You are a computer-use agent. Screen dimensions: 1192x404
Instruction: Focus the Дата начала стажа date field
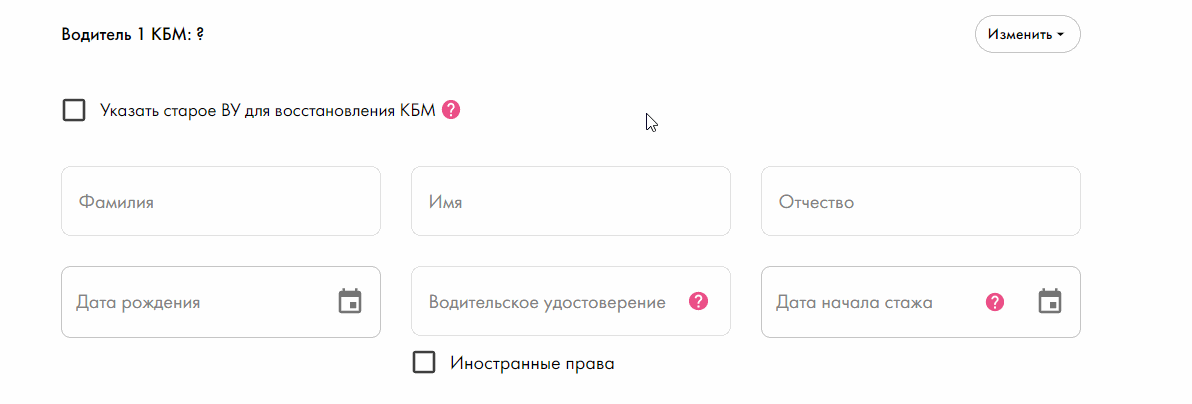point(921,301)
